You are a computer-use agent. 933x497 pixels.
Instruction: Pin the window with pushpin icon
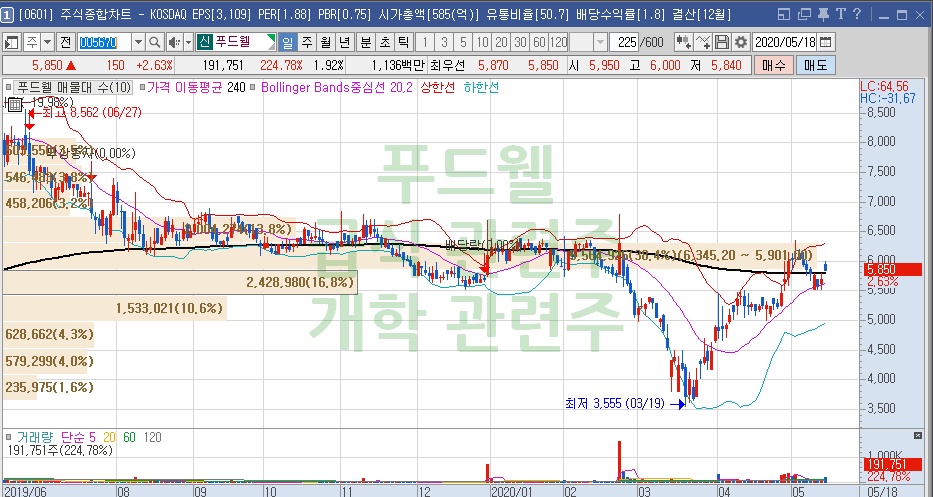tap(823, 14)
